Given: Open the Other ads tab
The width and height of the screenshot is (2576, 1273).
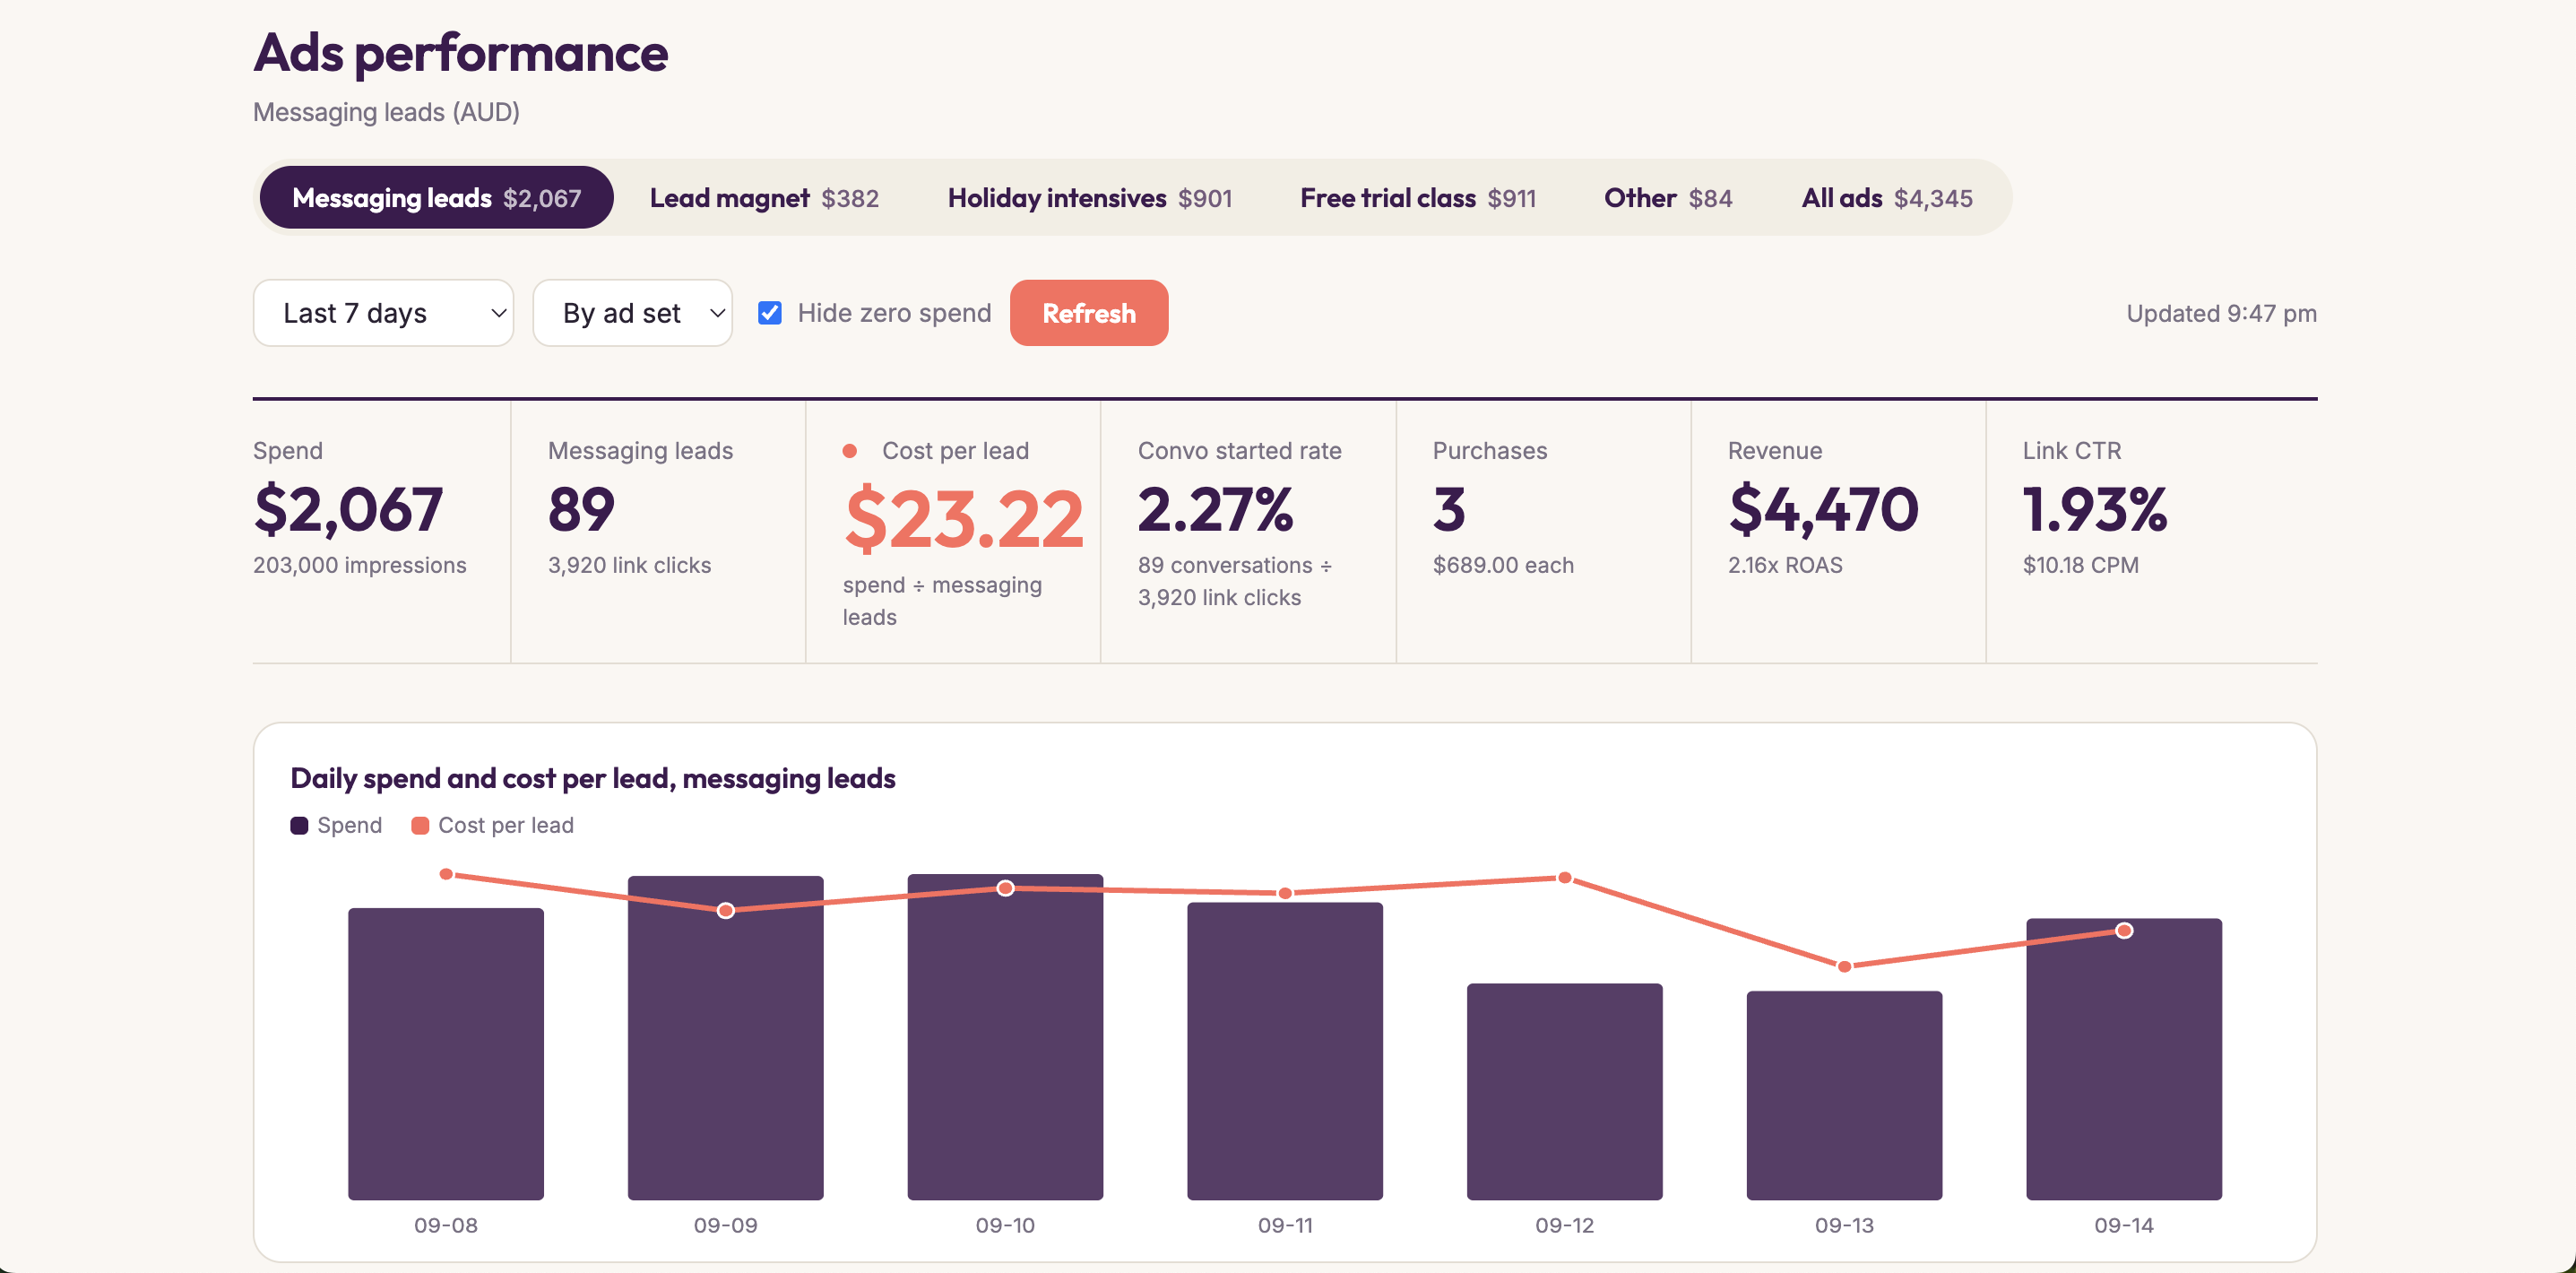Looking at the screenshot, I should pos(1668,198).
